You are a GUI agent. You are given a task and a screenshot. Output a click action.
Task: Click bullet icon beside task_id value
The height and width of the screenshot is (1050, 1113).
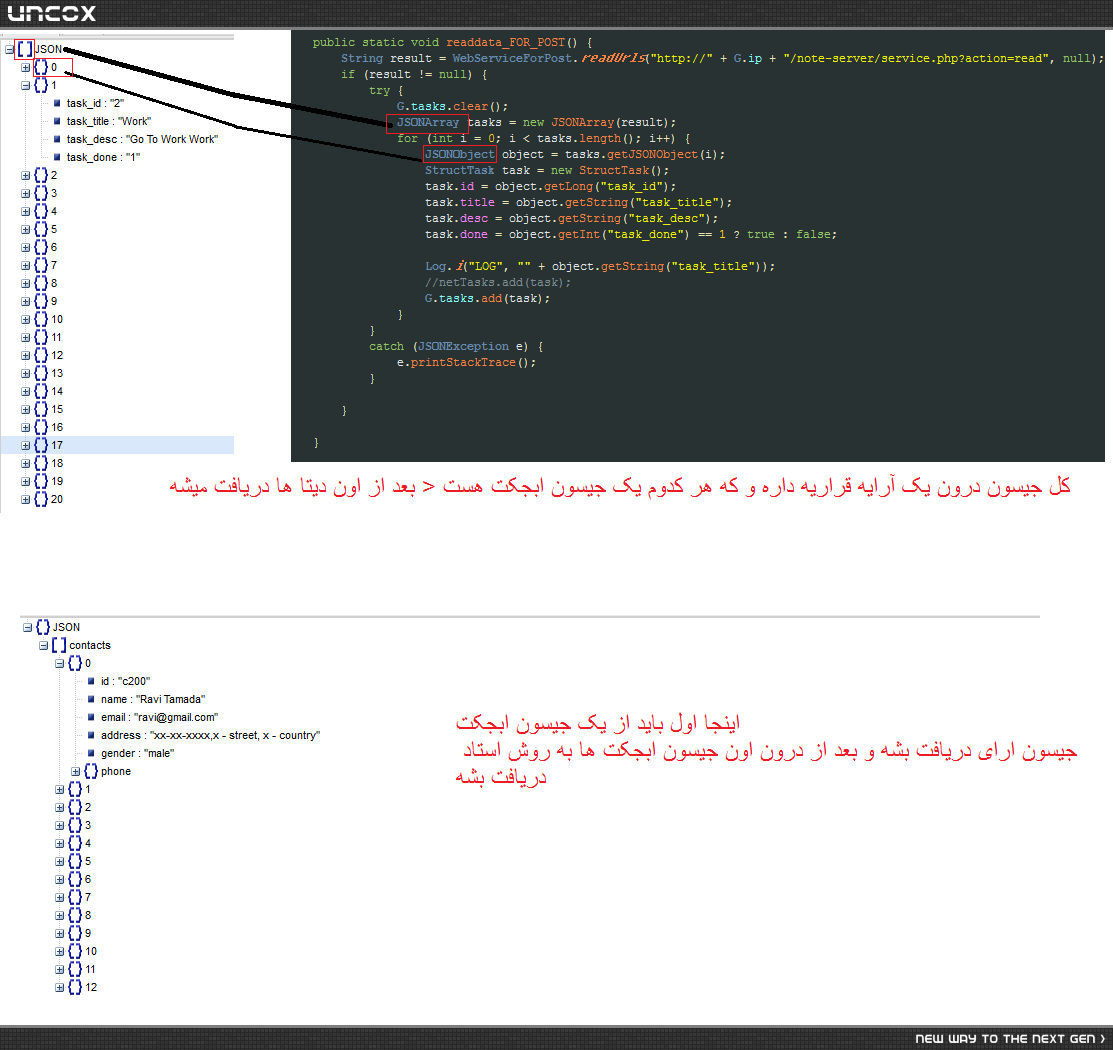click(57, 103)
